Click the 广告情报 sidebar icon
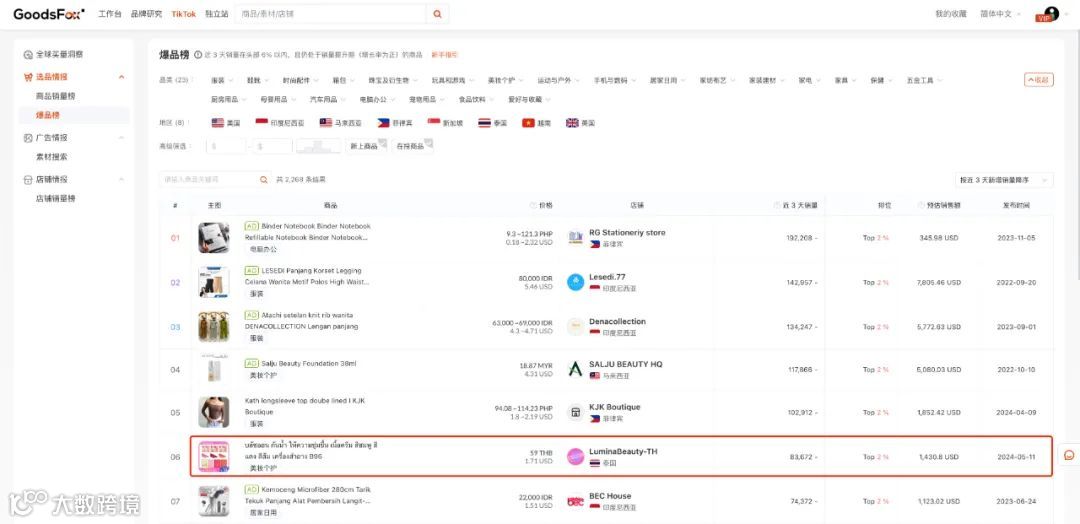1080x524 pixels. (28, 138)
